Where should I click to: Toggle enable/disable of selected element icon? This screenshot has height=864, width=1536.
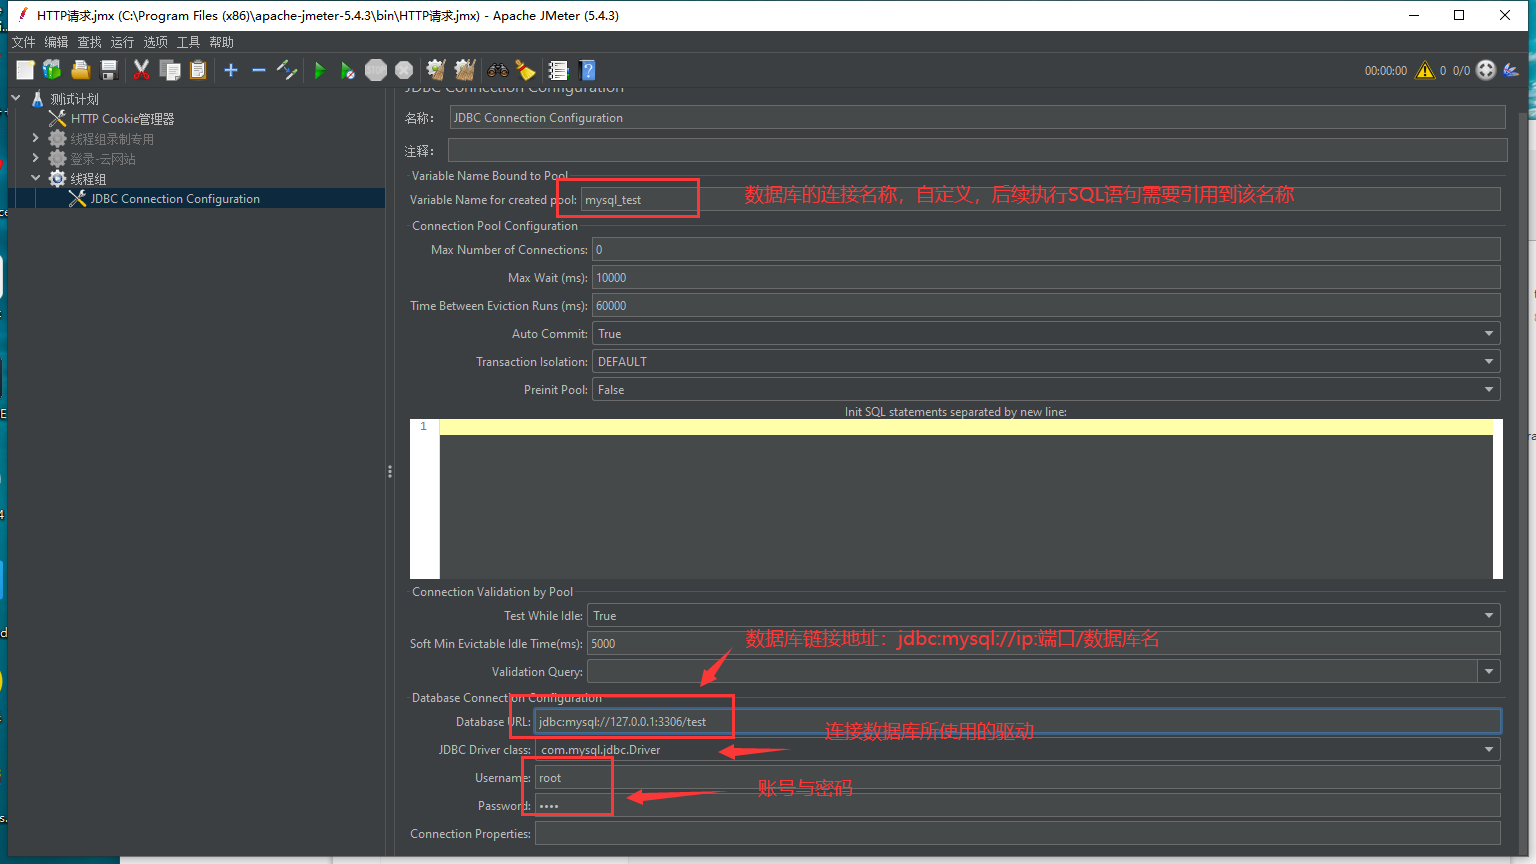287,70
